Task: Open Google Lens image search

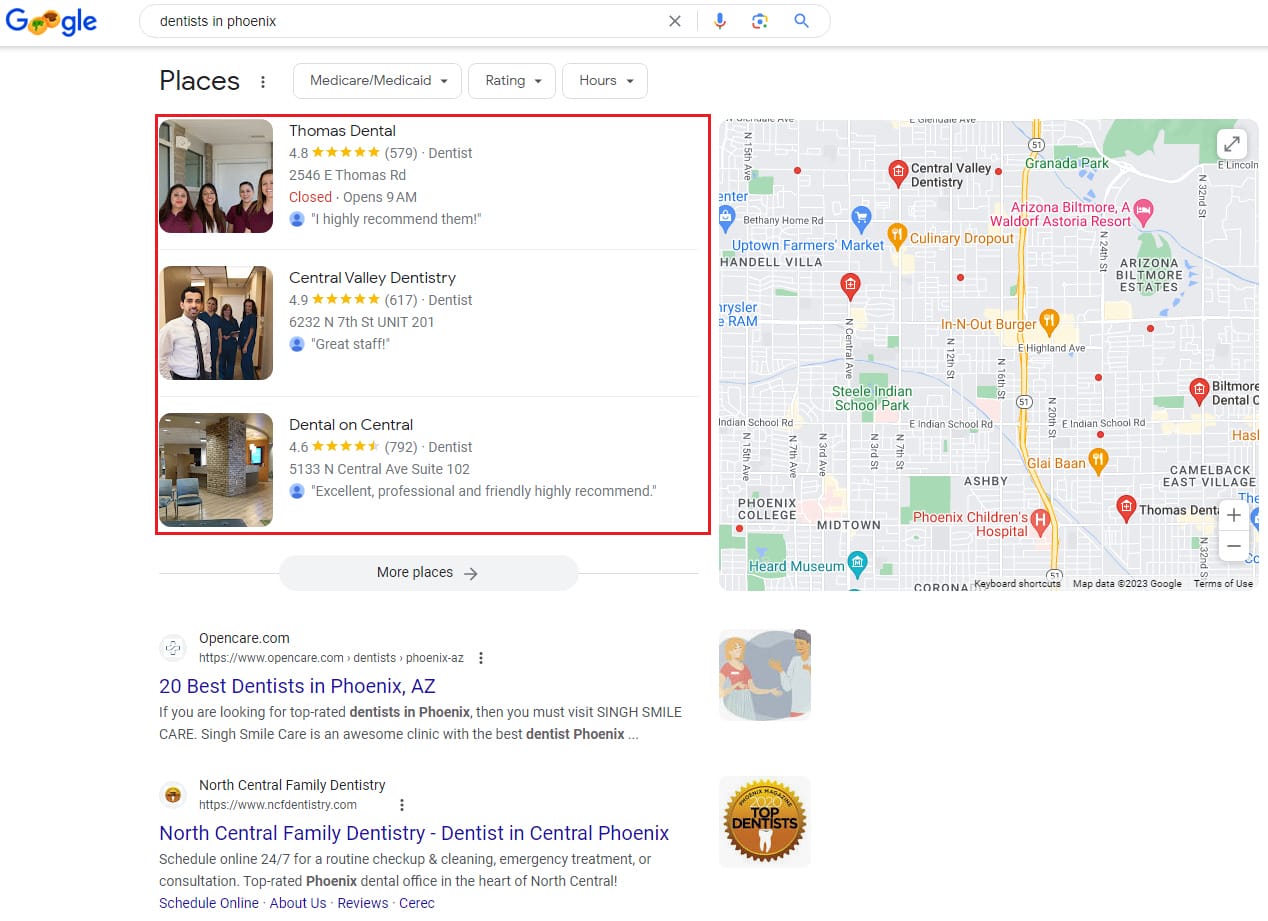Action: click(x=760, y=21)
